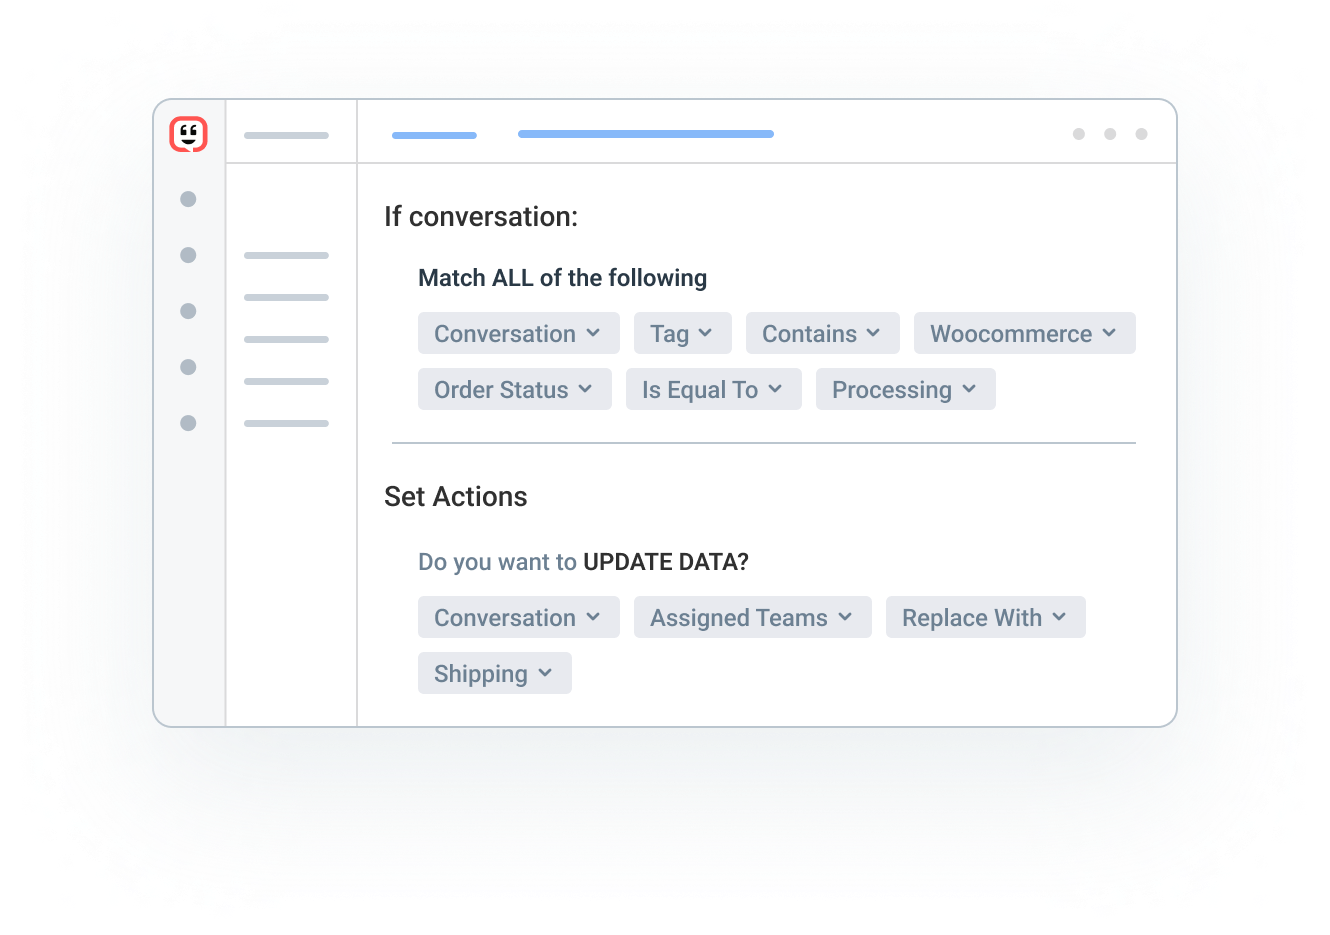The image size is (1330, 935).
Task: Switch to the first blue tab in the top bar
Action: click(434, 134)
